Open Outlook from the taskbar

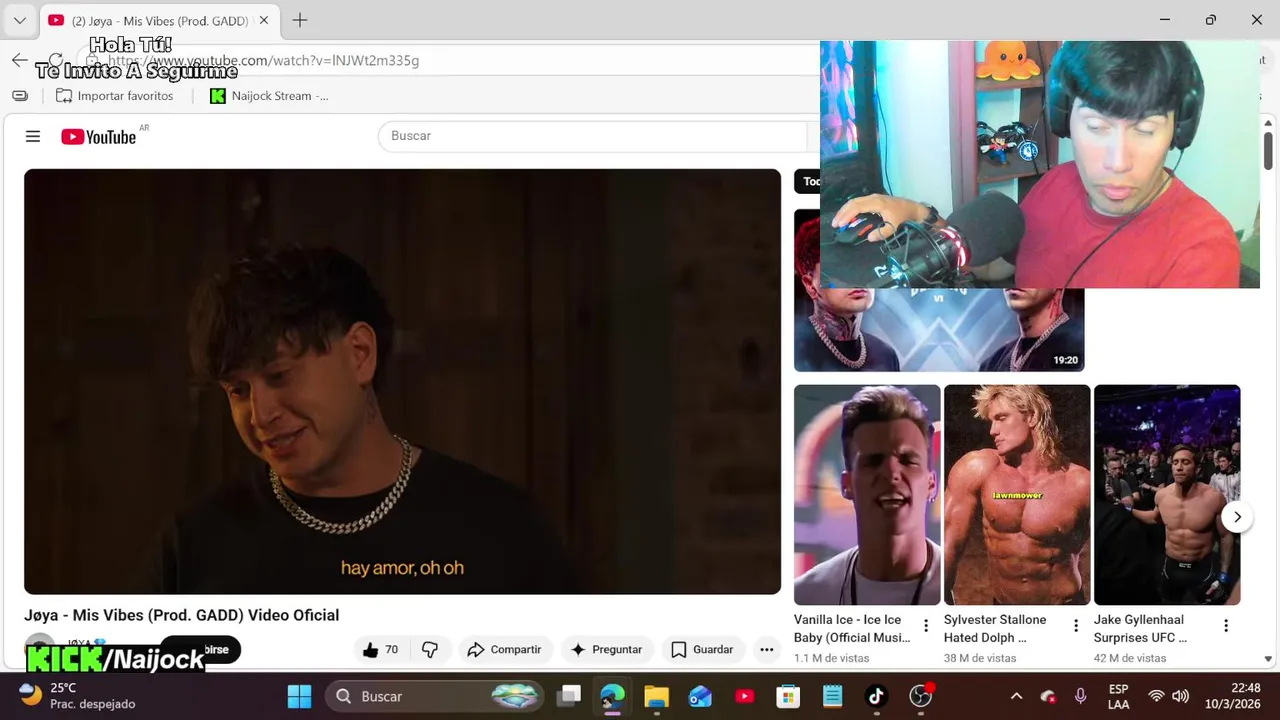[x=700, y=696]
